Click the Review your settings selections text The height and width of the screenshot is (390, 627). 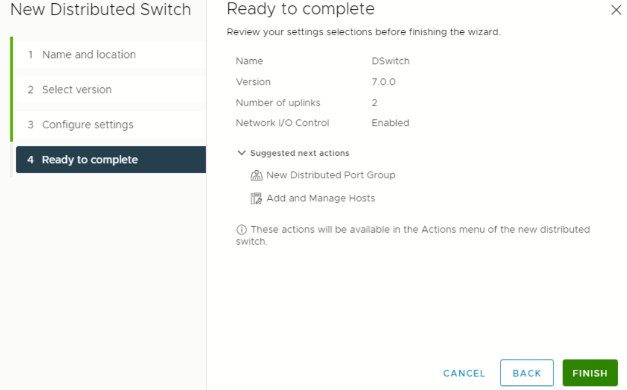[363, 32]
